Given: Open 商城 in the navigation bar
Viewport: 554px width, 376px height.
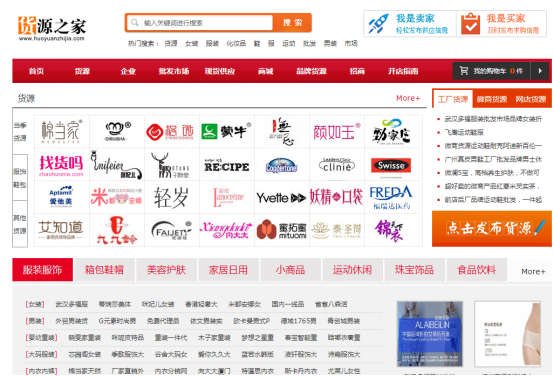Looking at the screenshot, I should coord(266,71).
